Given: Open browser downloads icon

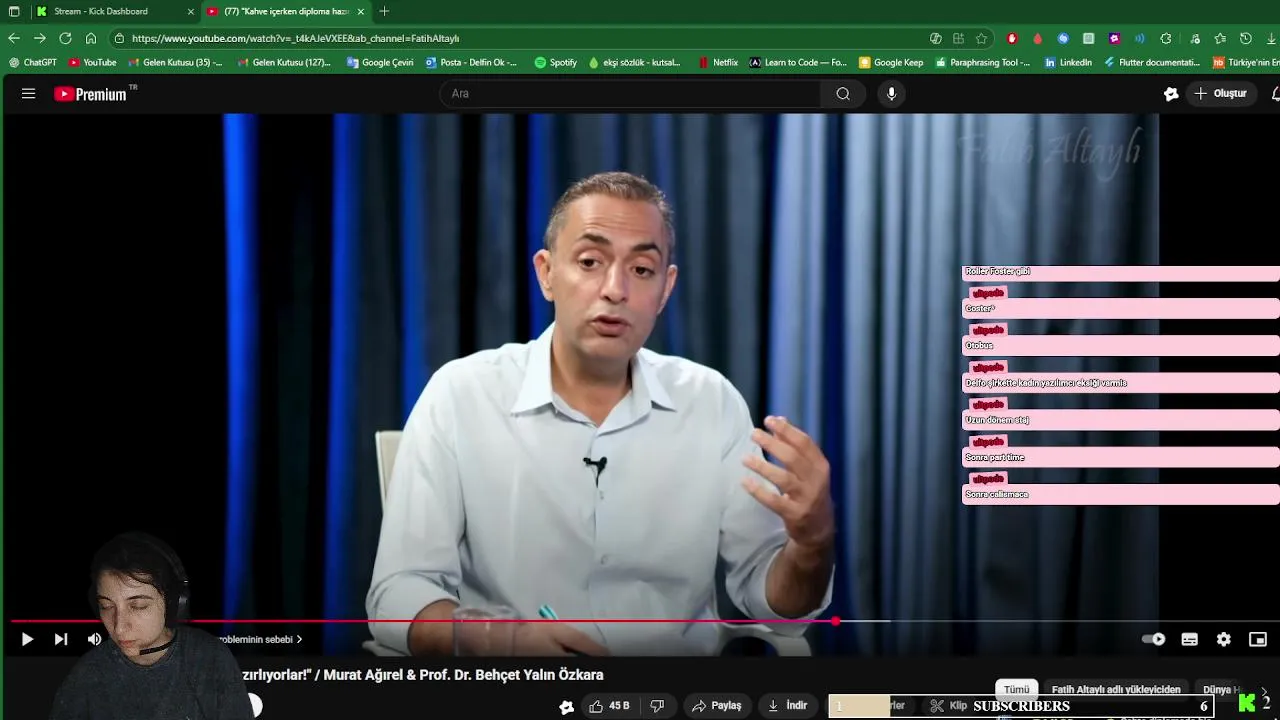Looking at the screenshot, I should [x=1271, y=38].
